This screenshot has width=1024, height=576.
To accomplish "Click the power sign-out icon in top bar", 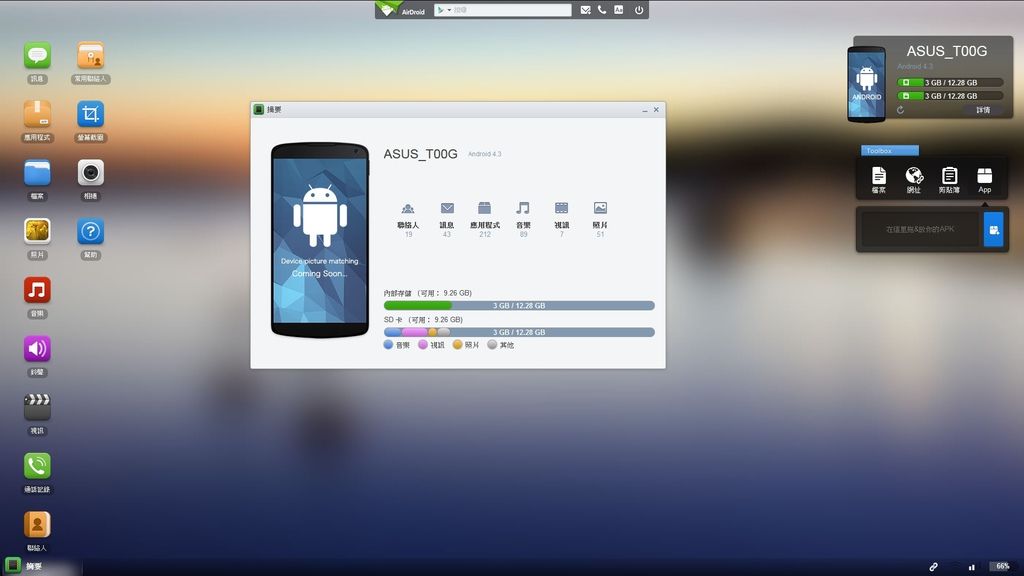I will [639, 10].
